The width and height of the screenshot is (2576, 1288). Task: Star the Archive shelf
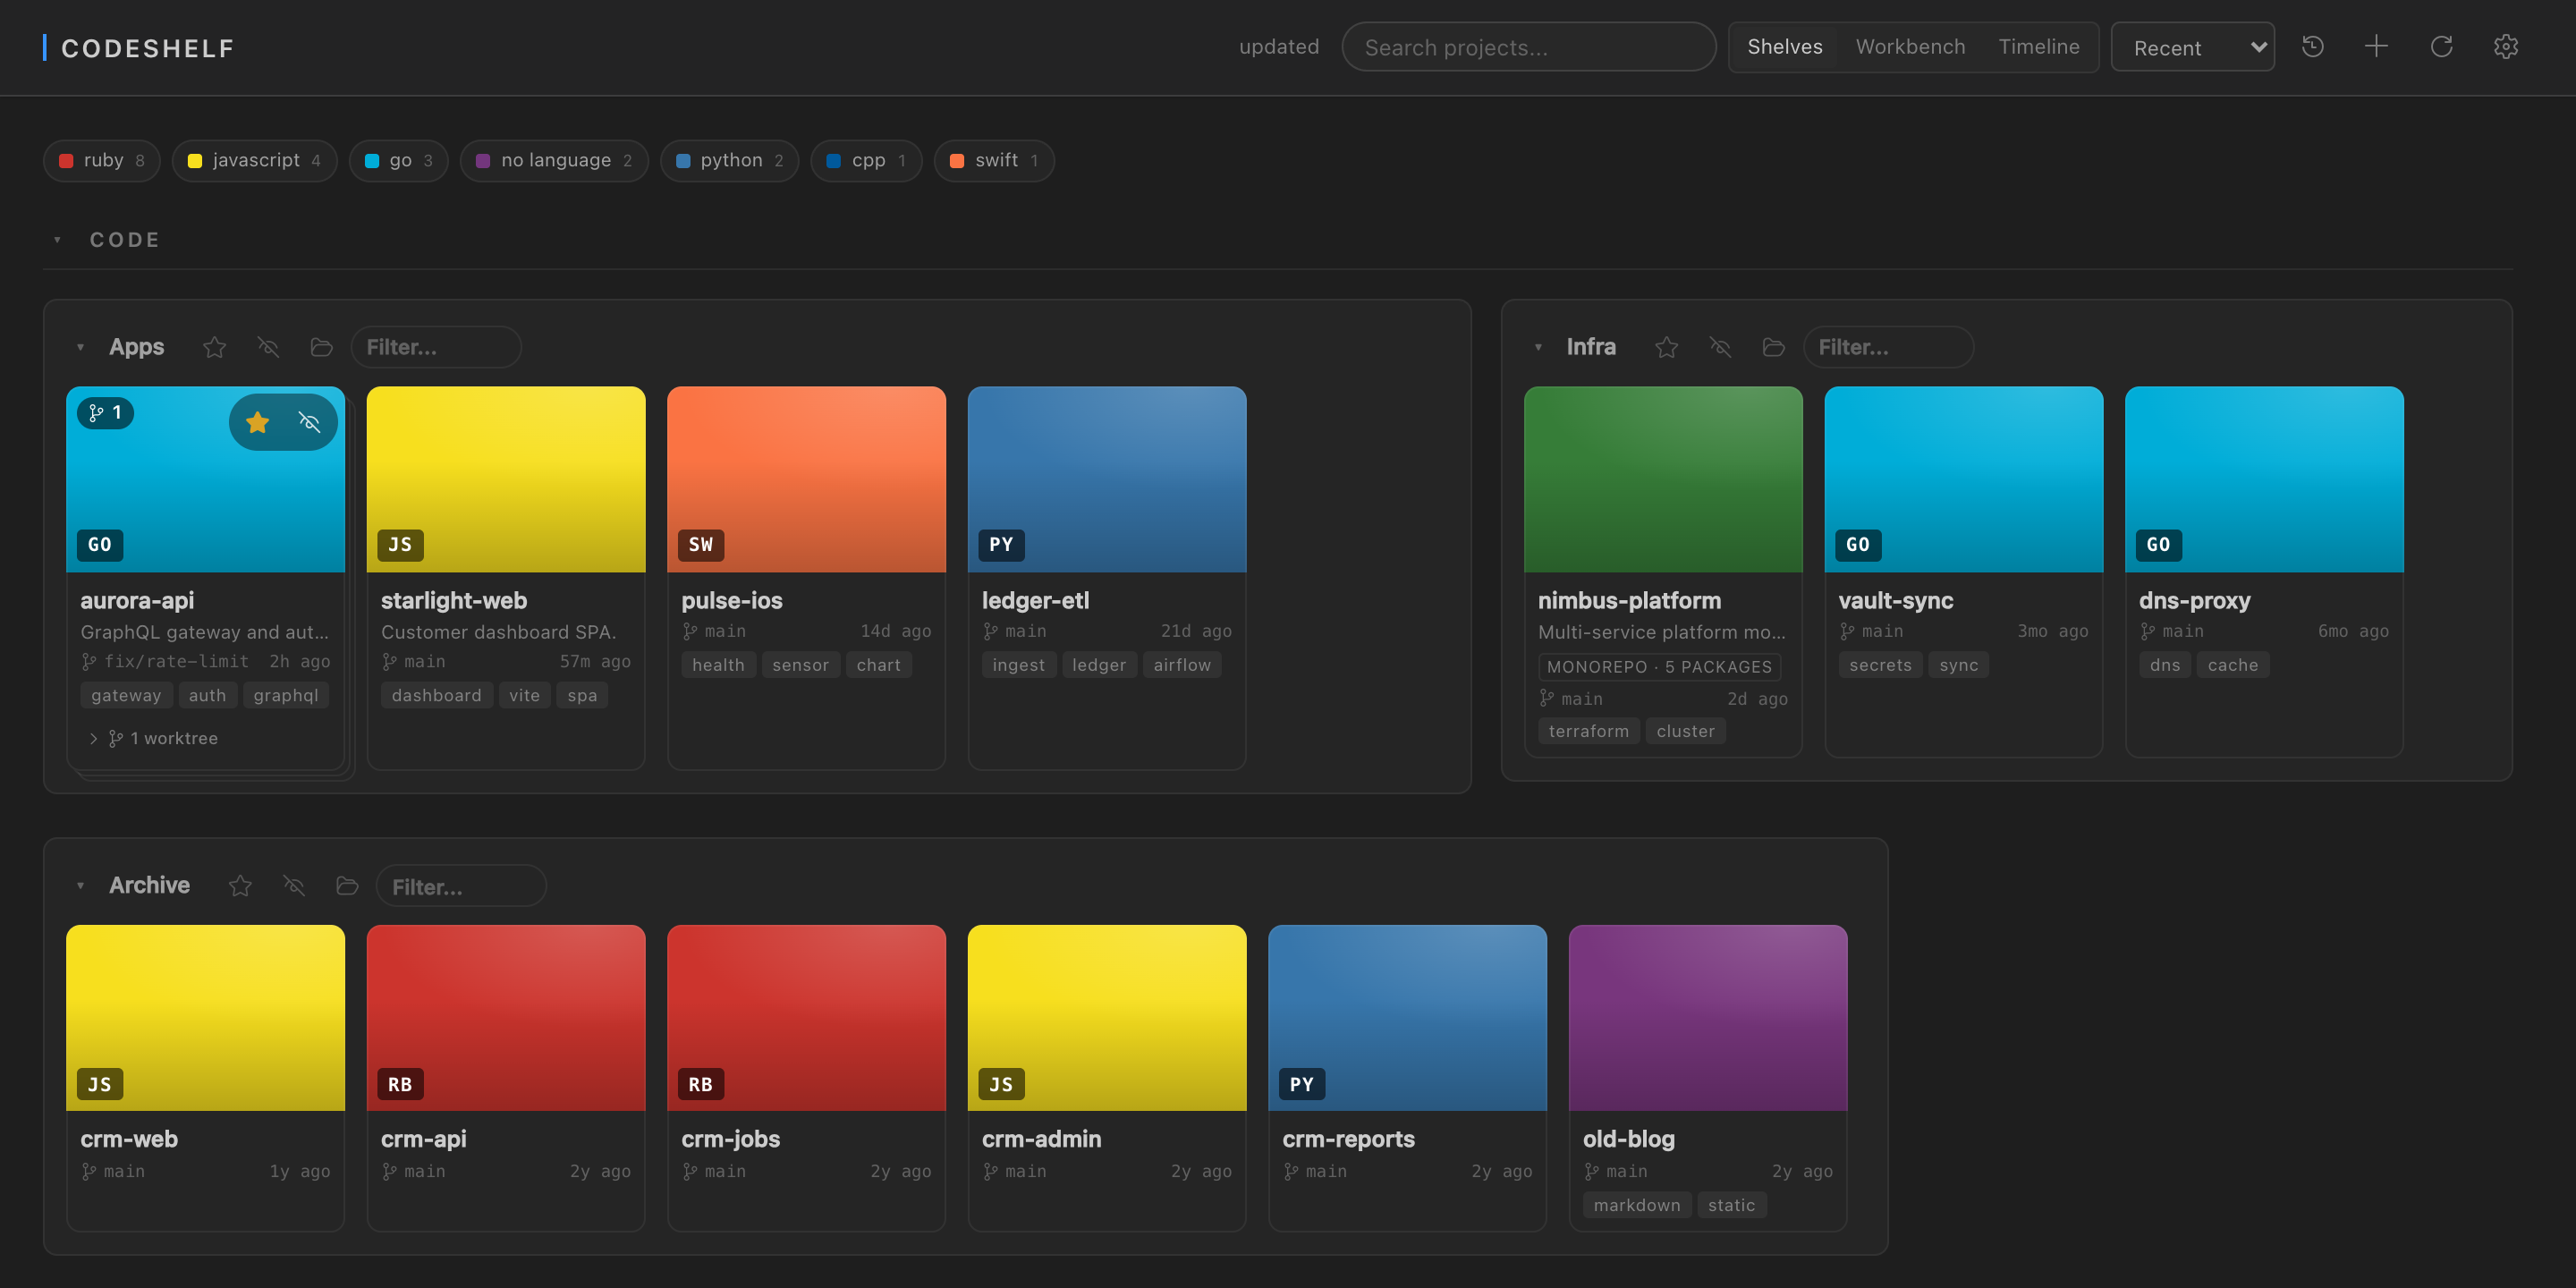tap(240, 886)
